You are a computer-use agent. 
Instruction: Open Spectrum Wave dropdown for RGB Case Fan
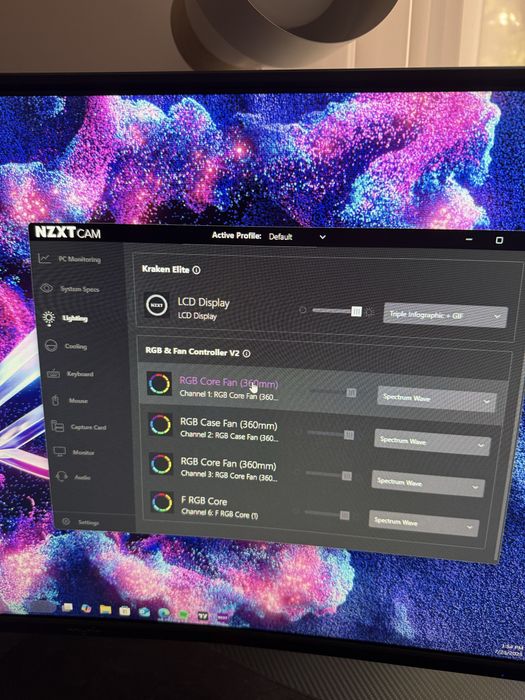432,442
